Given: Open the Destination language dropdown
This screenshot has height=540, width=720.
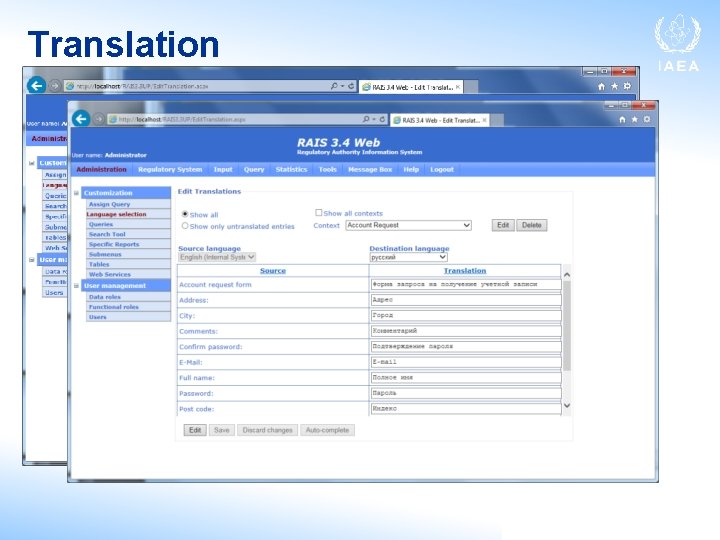Looking at the screenshot, I should point(408,257).
